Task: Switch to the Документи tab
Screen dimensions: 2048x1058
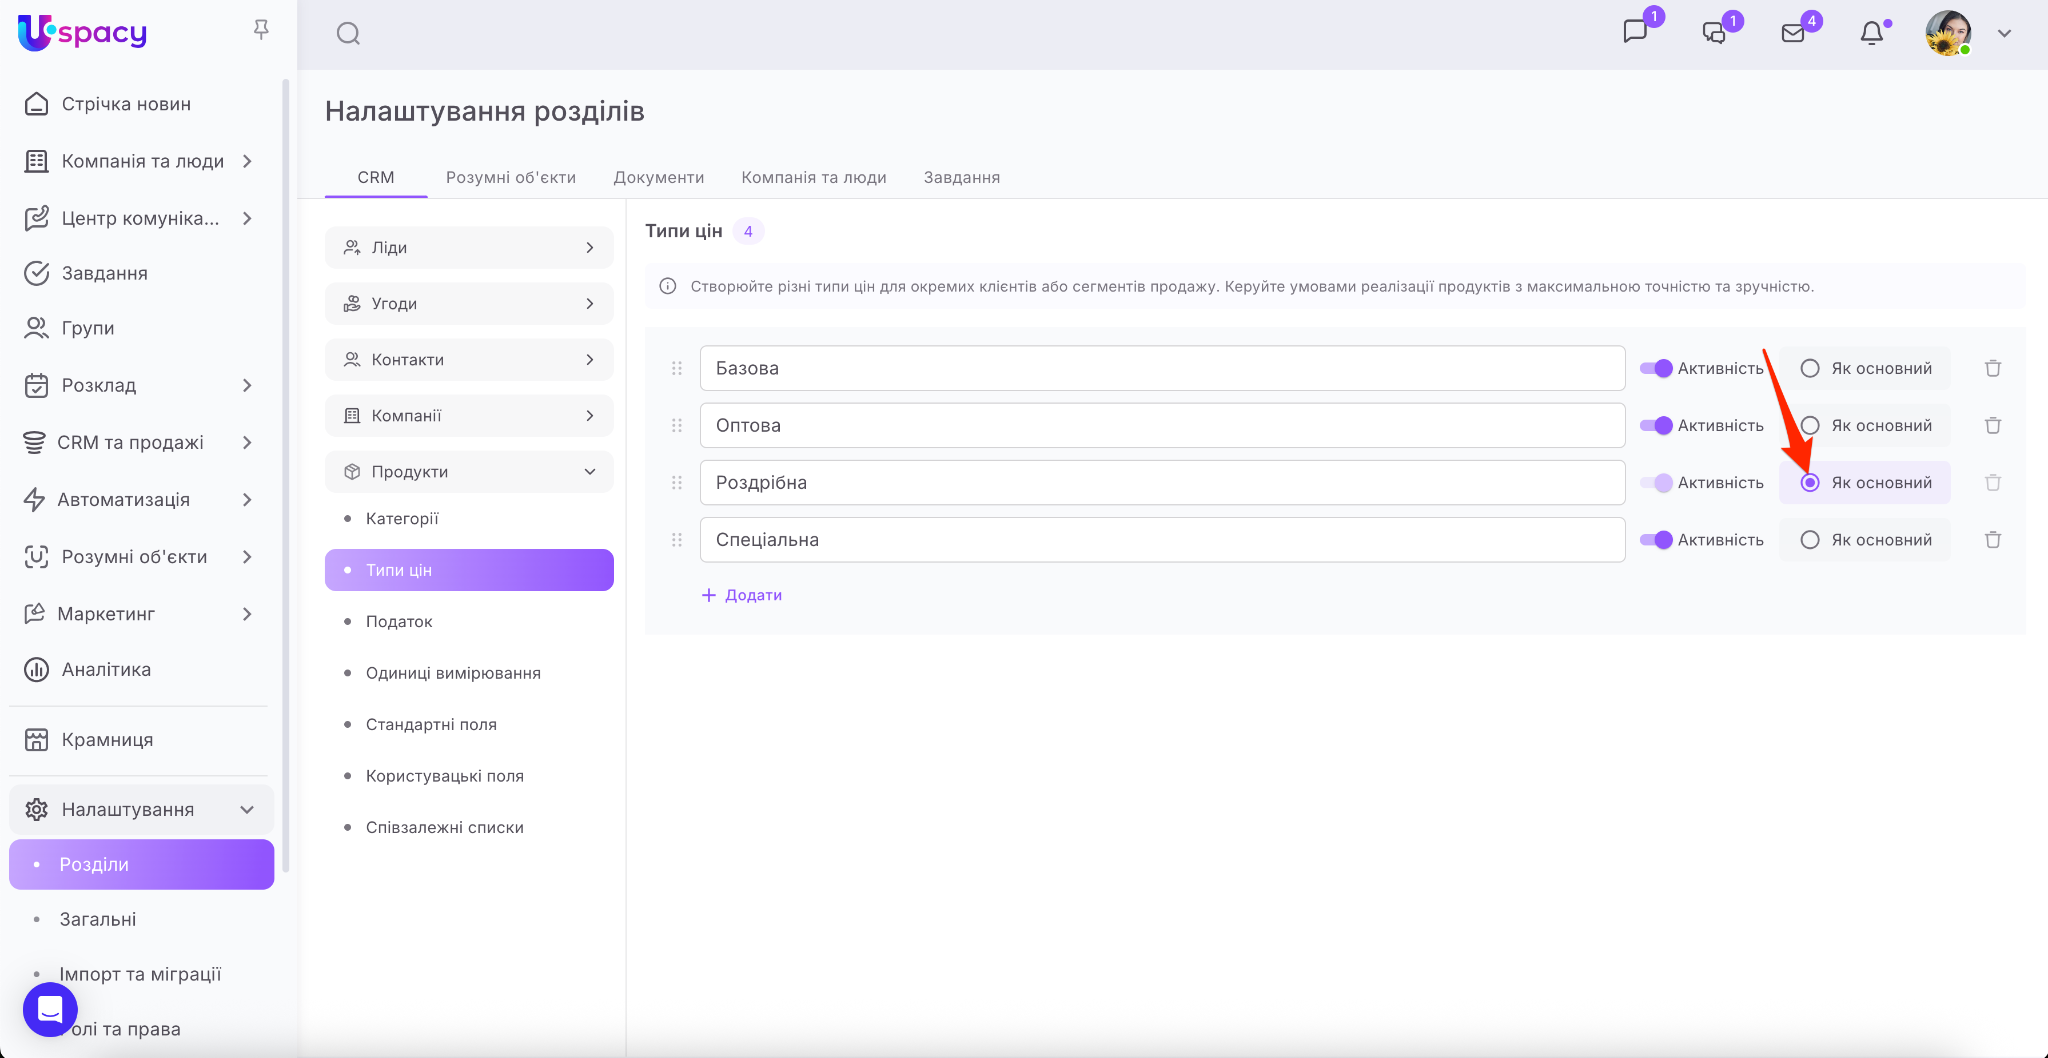Action: tap(658, 177)
